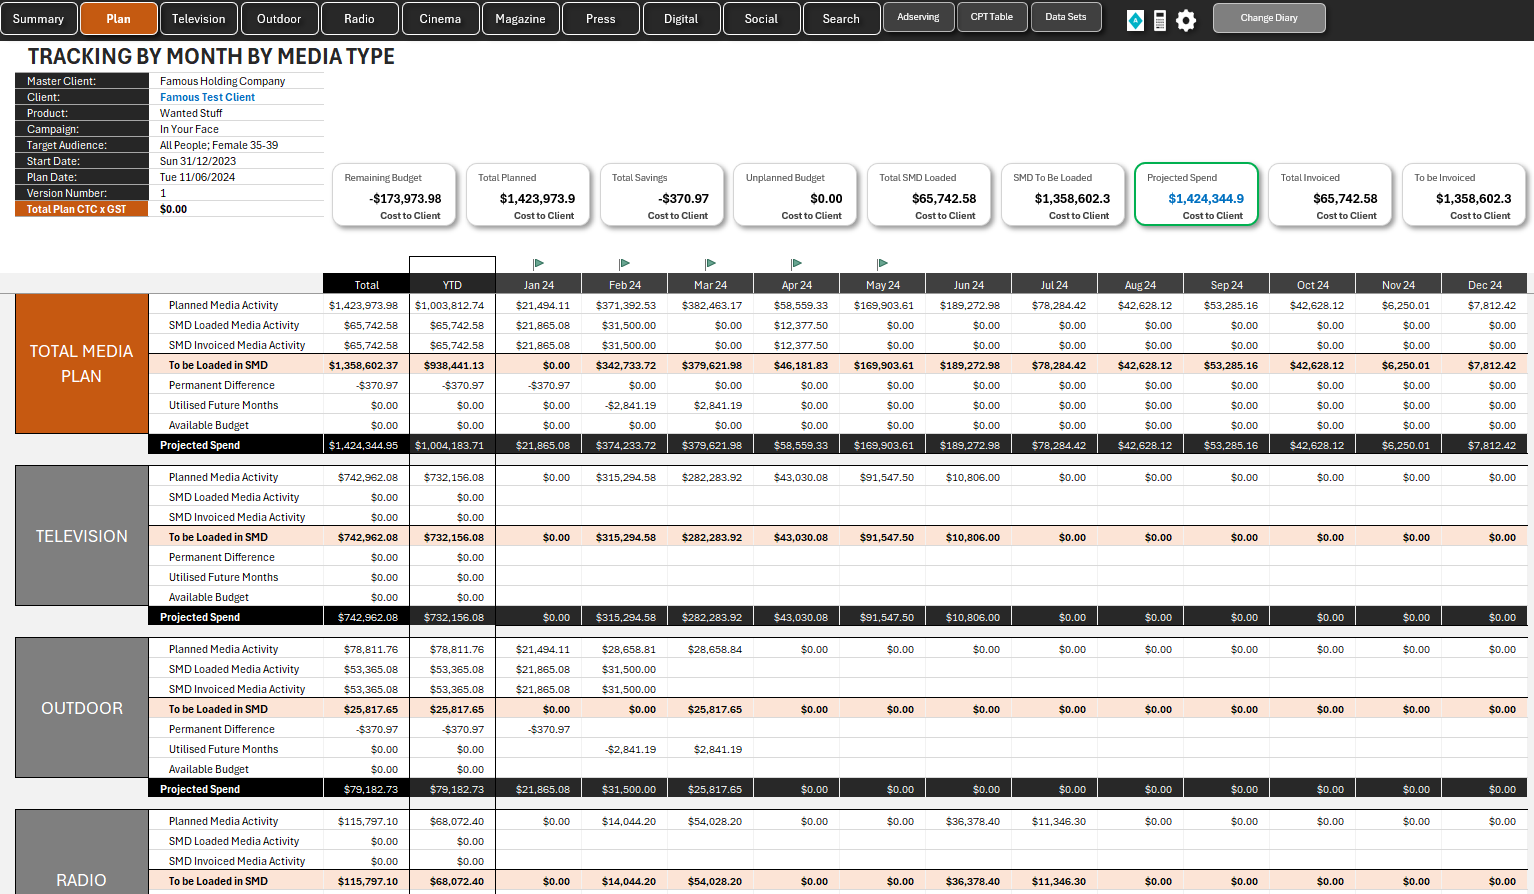Viewport: 1534px width, 894px height.
Task: Click the green flag above May 24
Action: click(882, 264)
